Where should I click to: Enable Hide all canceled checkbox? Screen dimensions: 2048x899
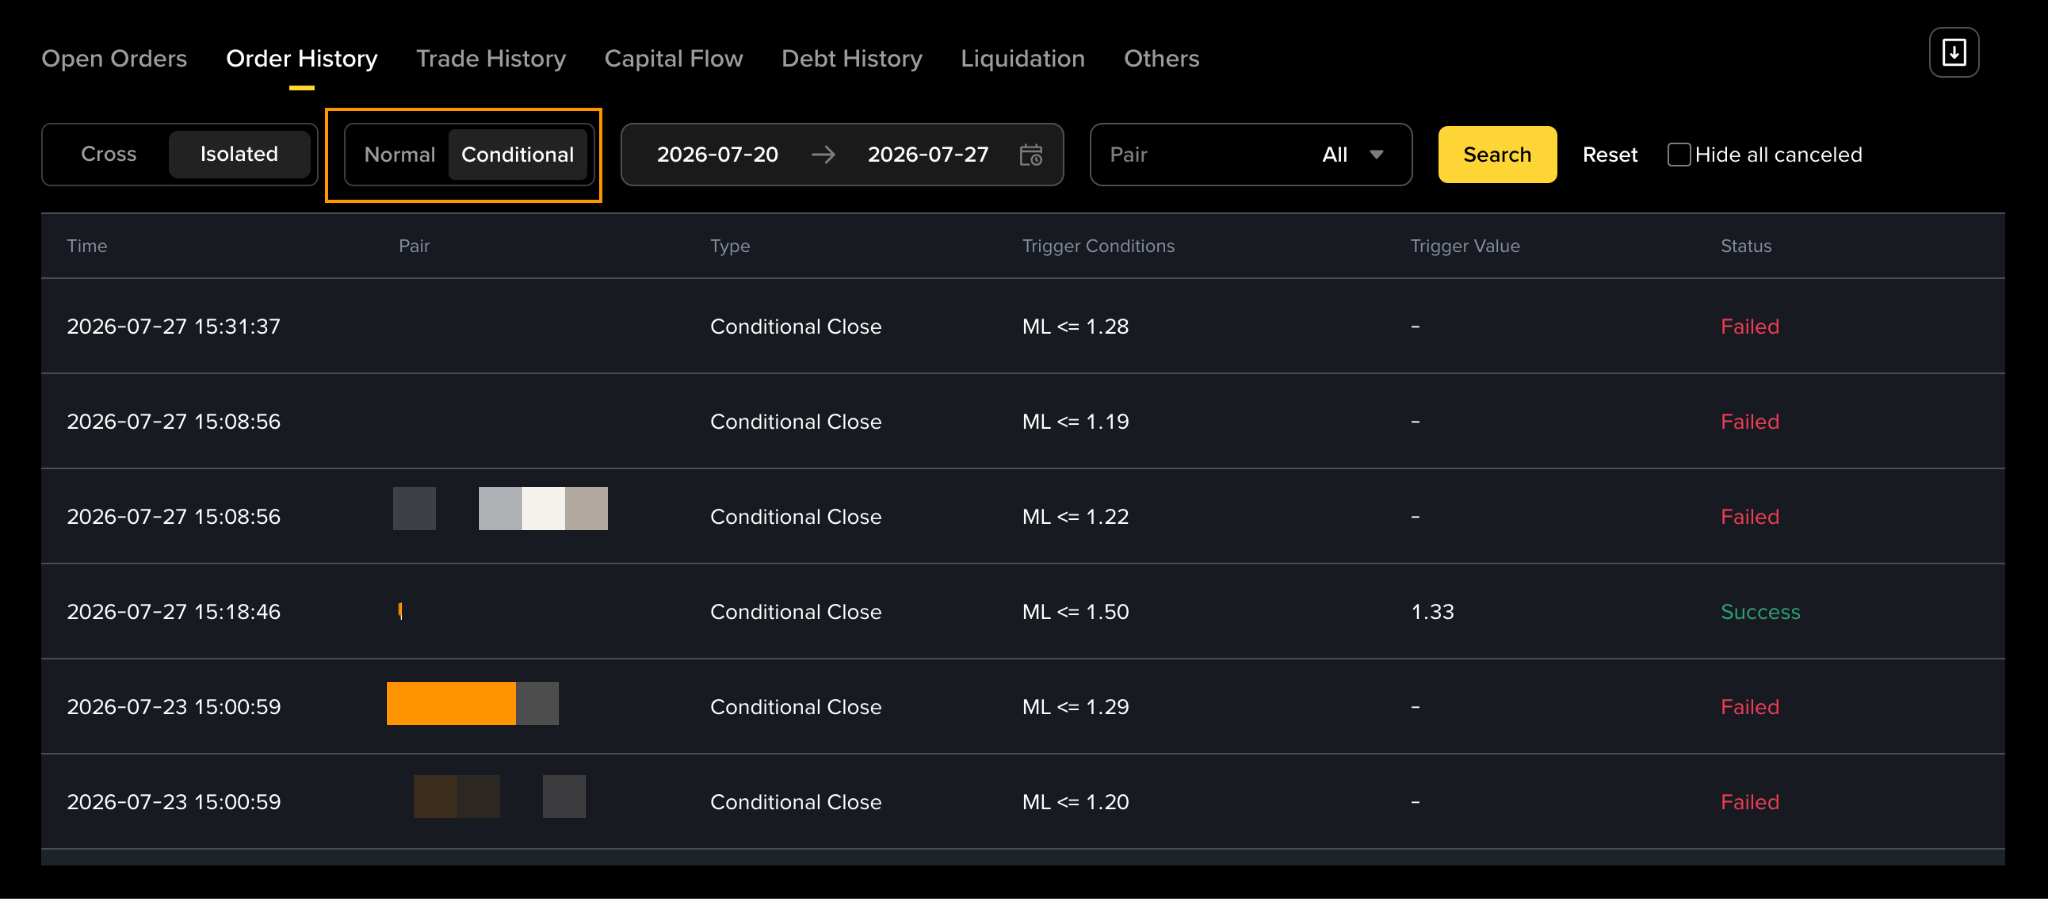1679,155
